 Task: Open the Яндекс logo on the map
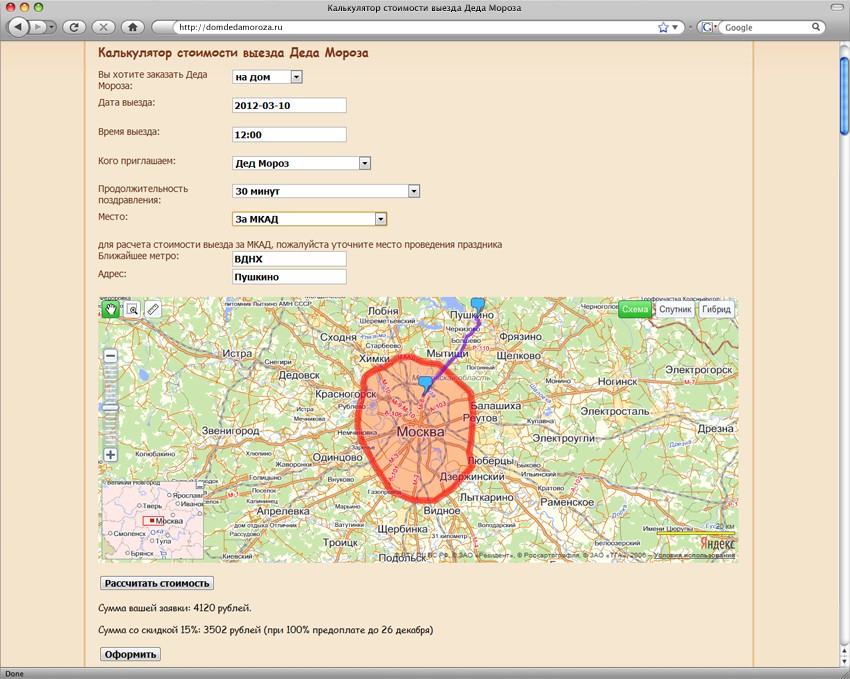click(717, 544)
